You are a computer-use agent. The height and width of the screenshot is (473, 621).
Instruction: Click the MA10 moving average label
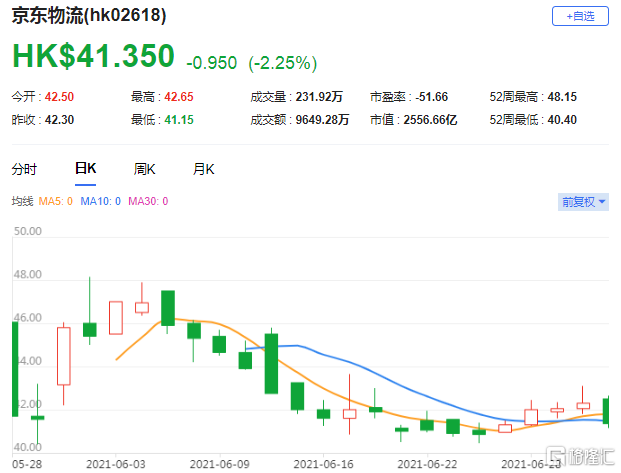[x=101, y=201]
